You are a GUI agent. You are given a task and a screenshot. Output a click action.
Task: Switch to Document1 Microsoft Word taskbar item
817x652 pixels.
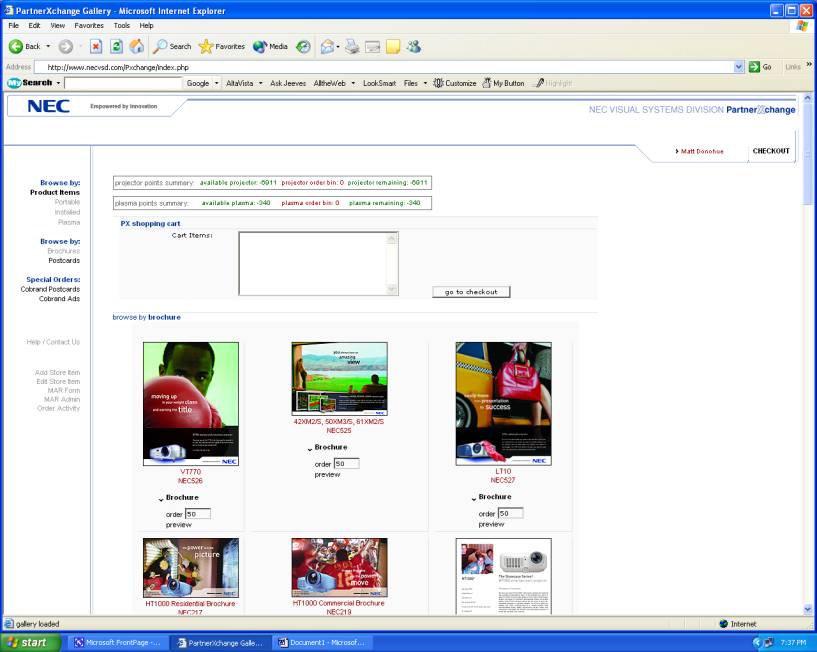321,643
